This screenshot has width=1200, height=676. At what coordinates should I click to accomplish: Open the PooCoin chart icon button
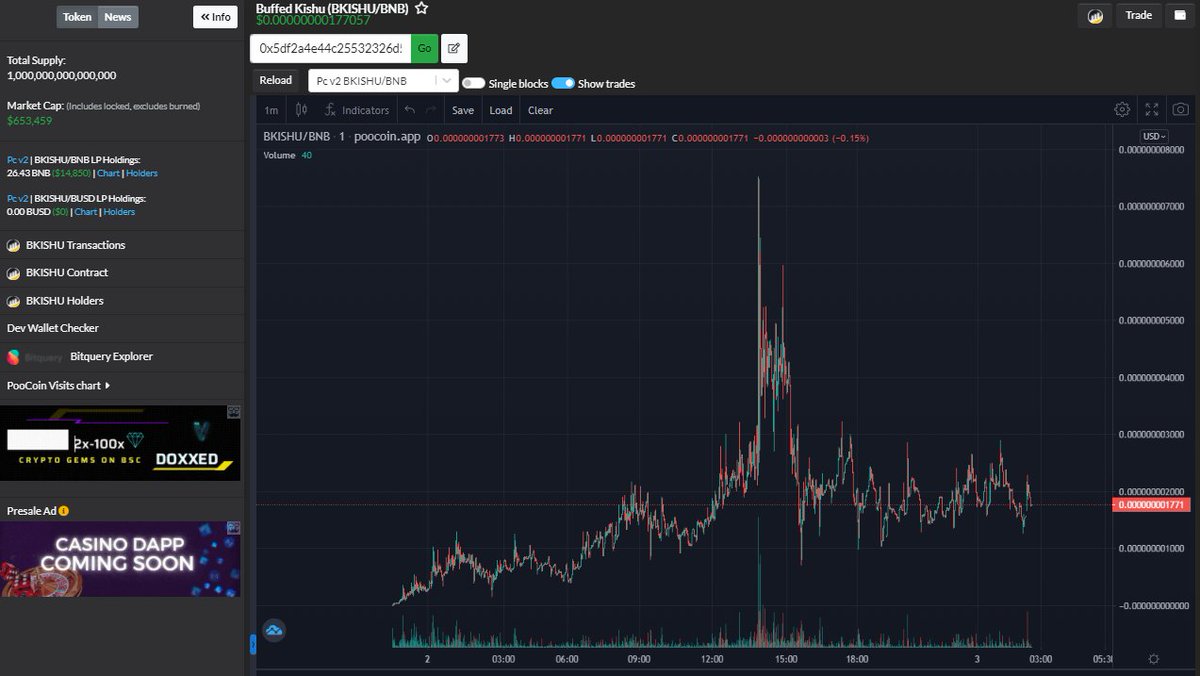click(x=1096, y=16)
